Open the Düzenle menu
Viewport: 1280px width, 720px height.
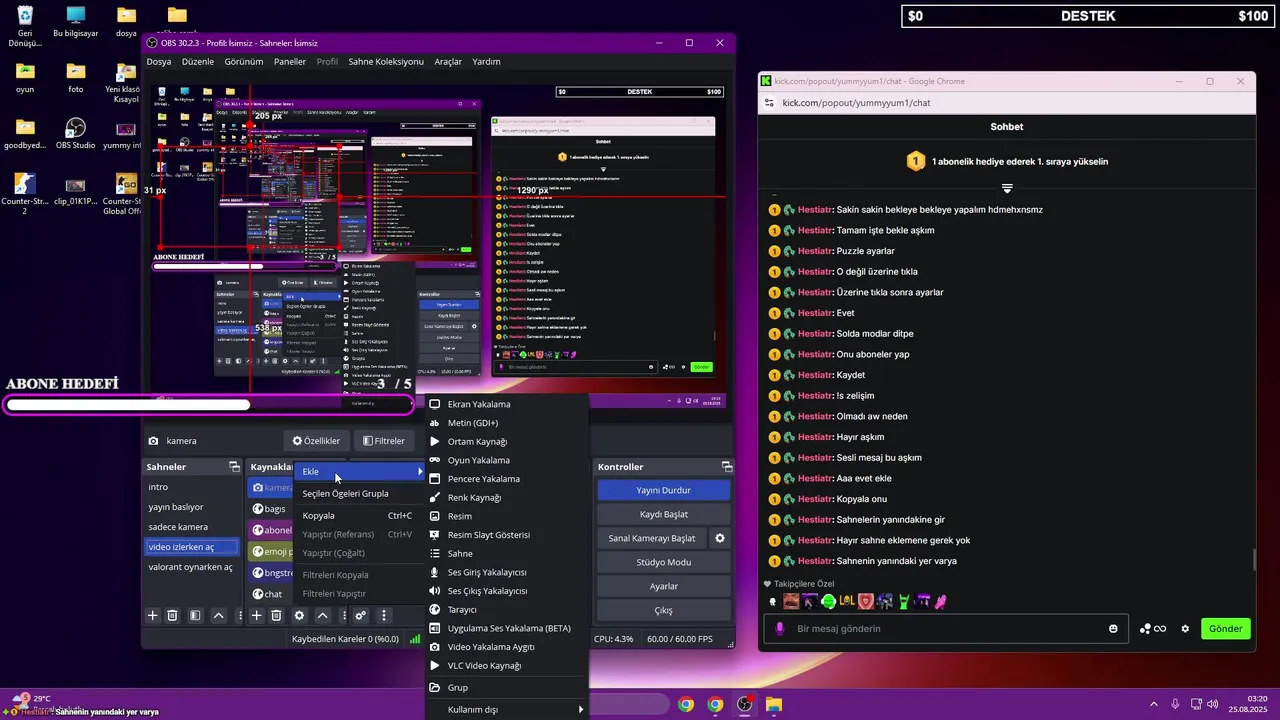click(x=198, y=62)
